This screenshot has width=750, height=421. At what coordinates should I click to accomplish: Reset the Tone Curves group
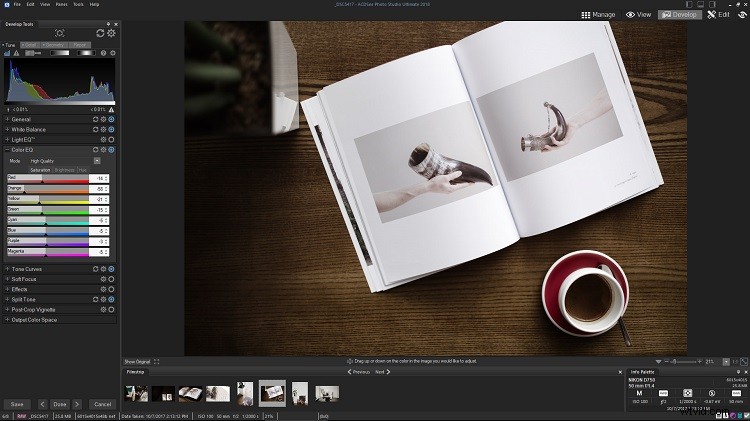point(95,269)
